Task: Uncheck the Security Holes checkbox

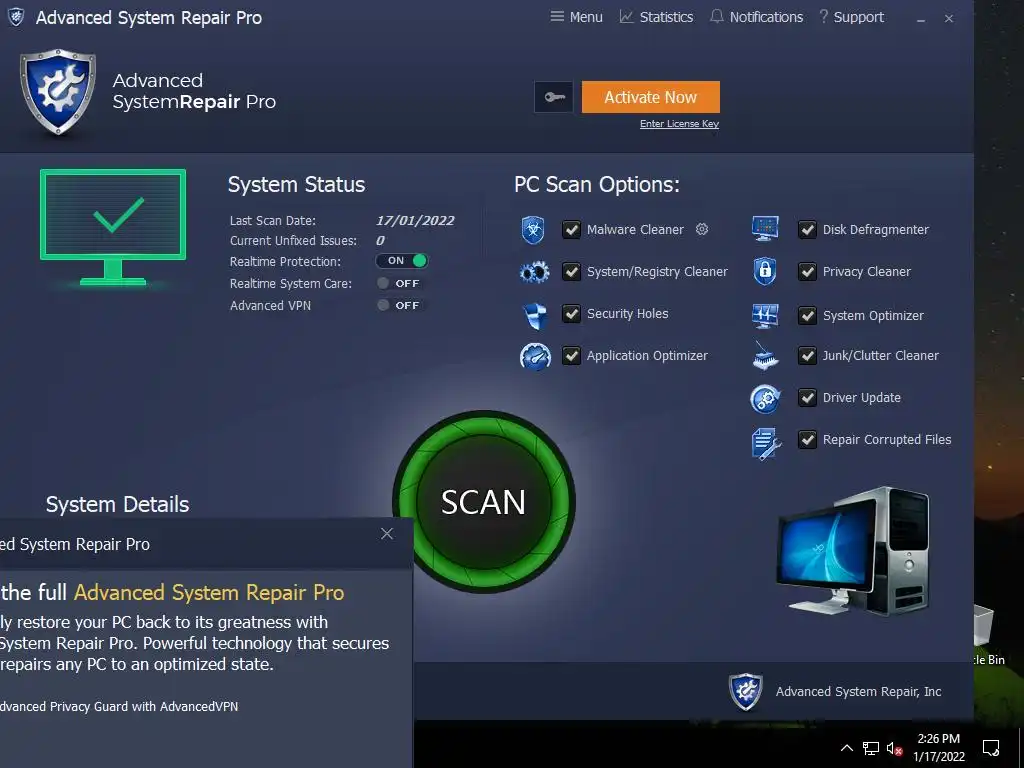Action: point(571,314)
